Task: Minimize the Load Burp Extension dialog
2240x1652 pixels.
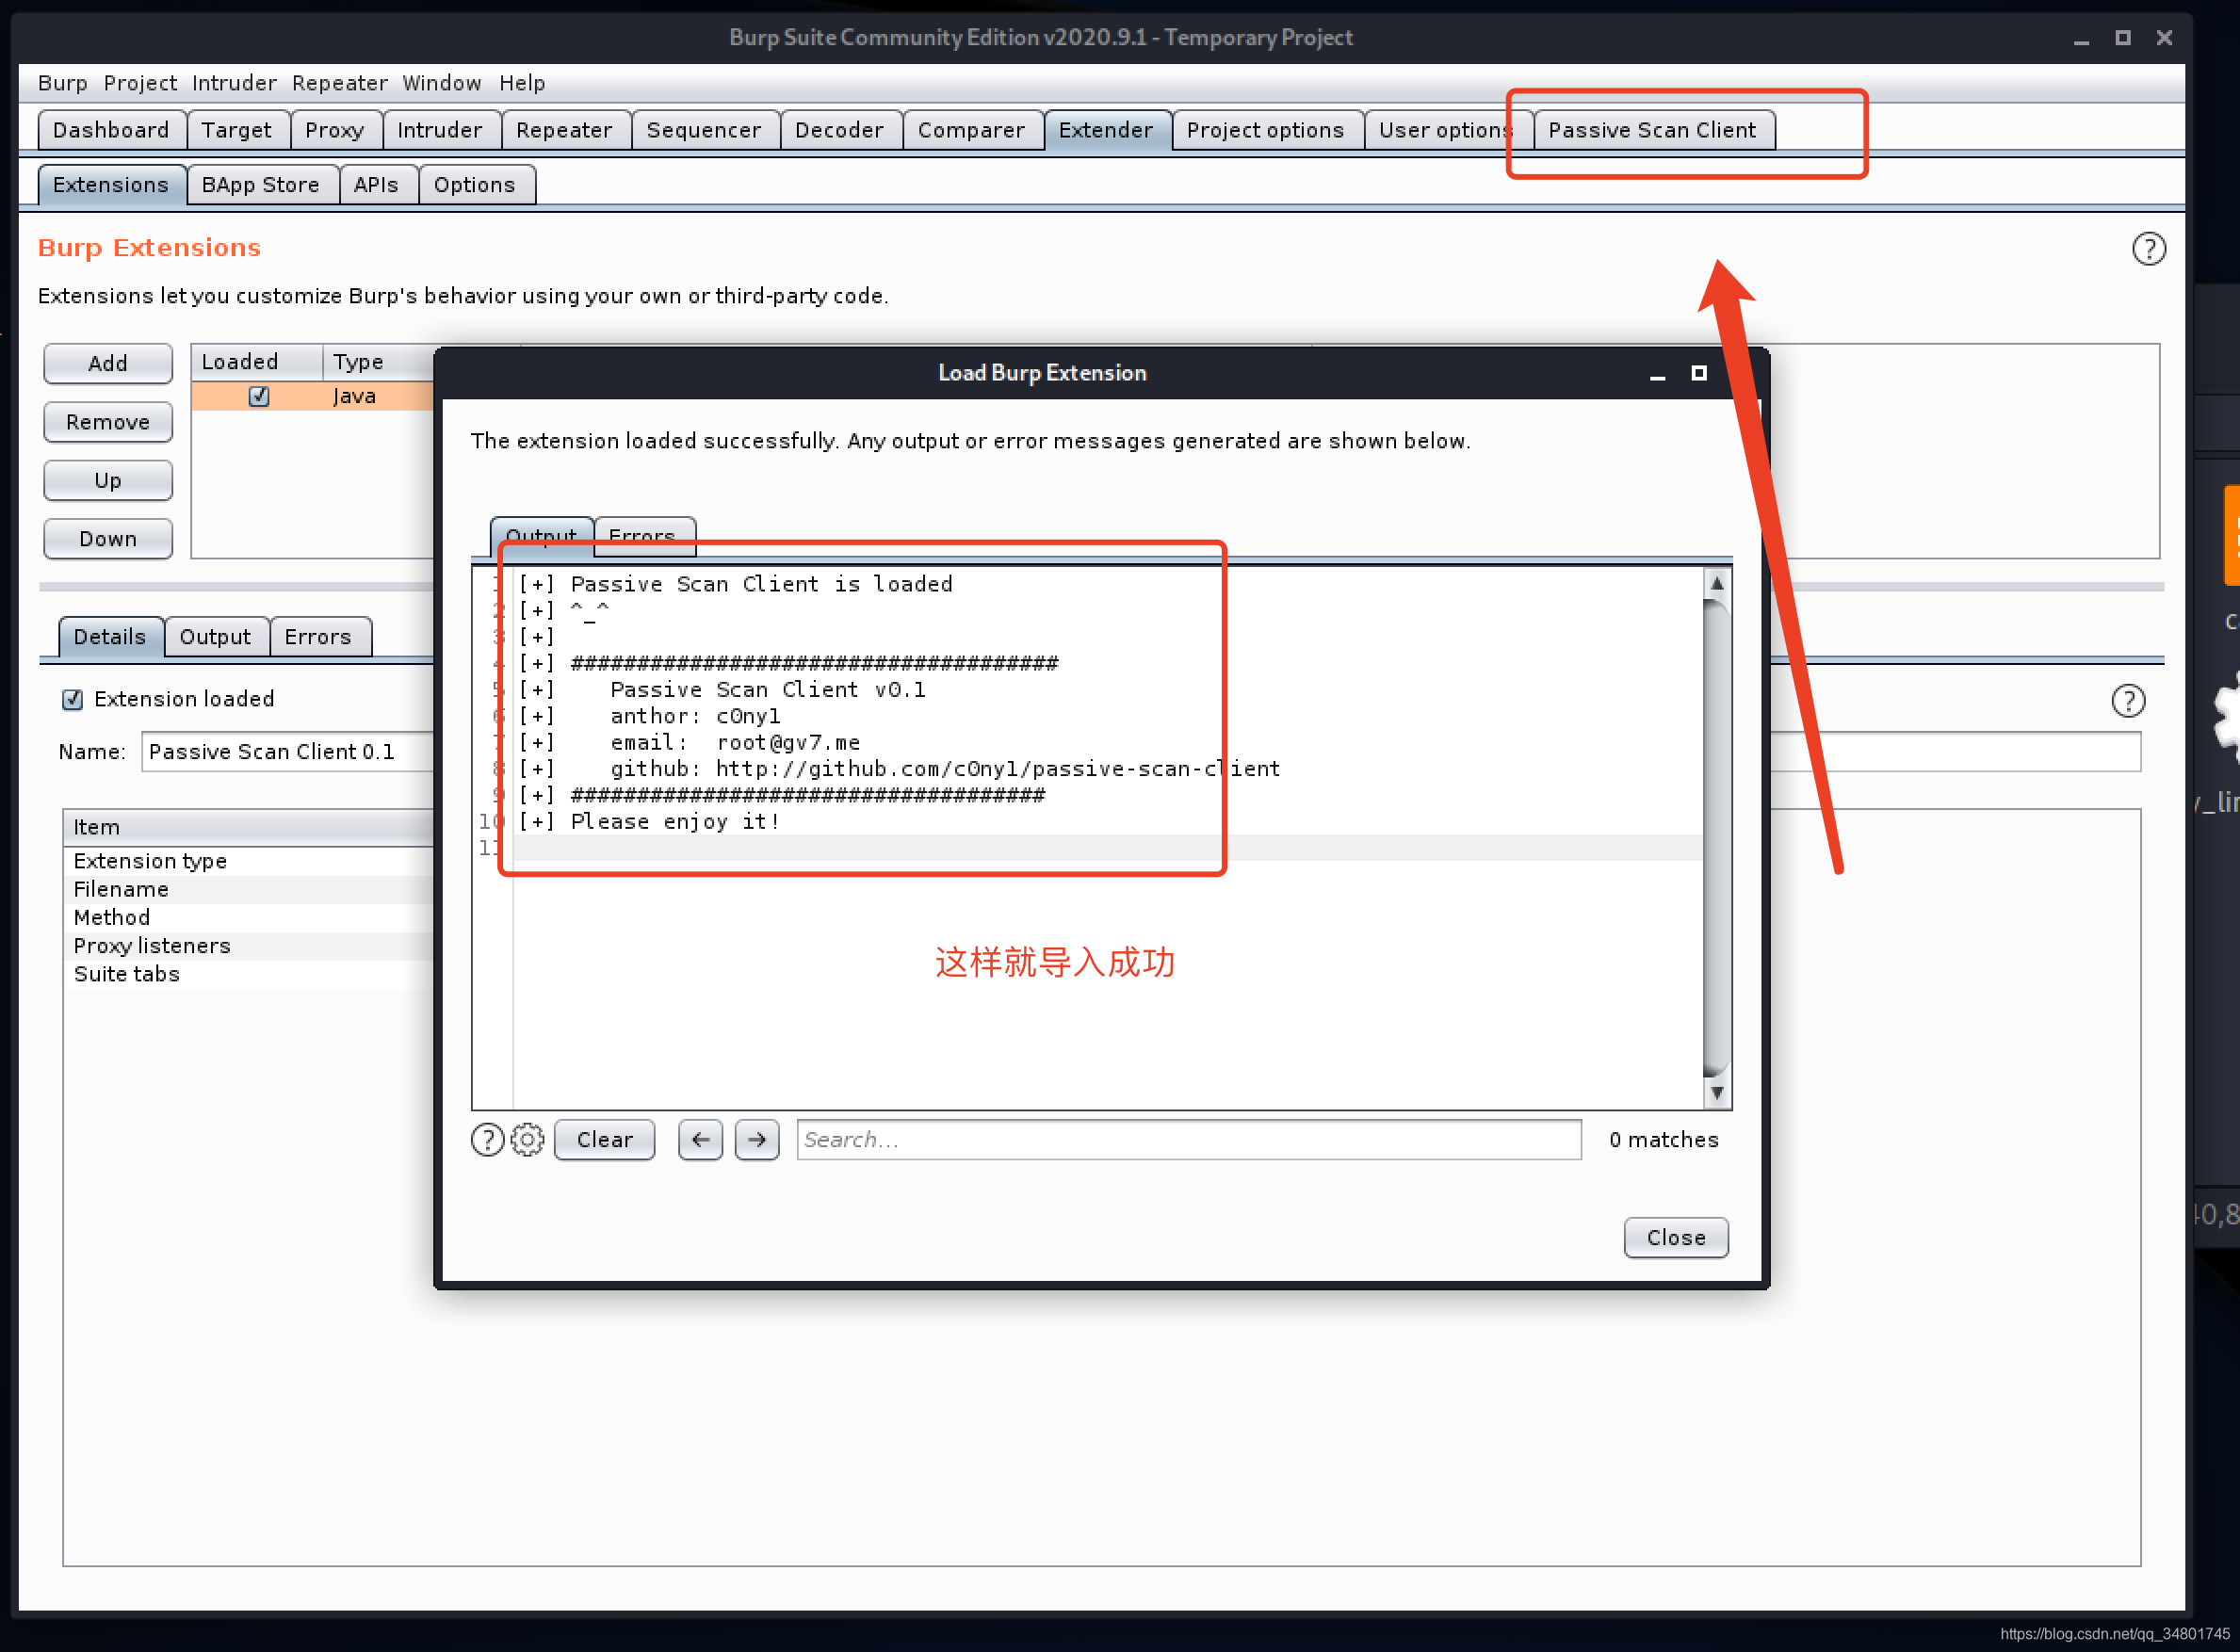Action: pyautogui.click(x=1657, y=375)
